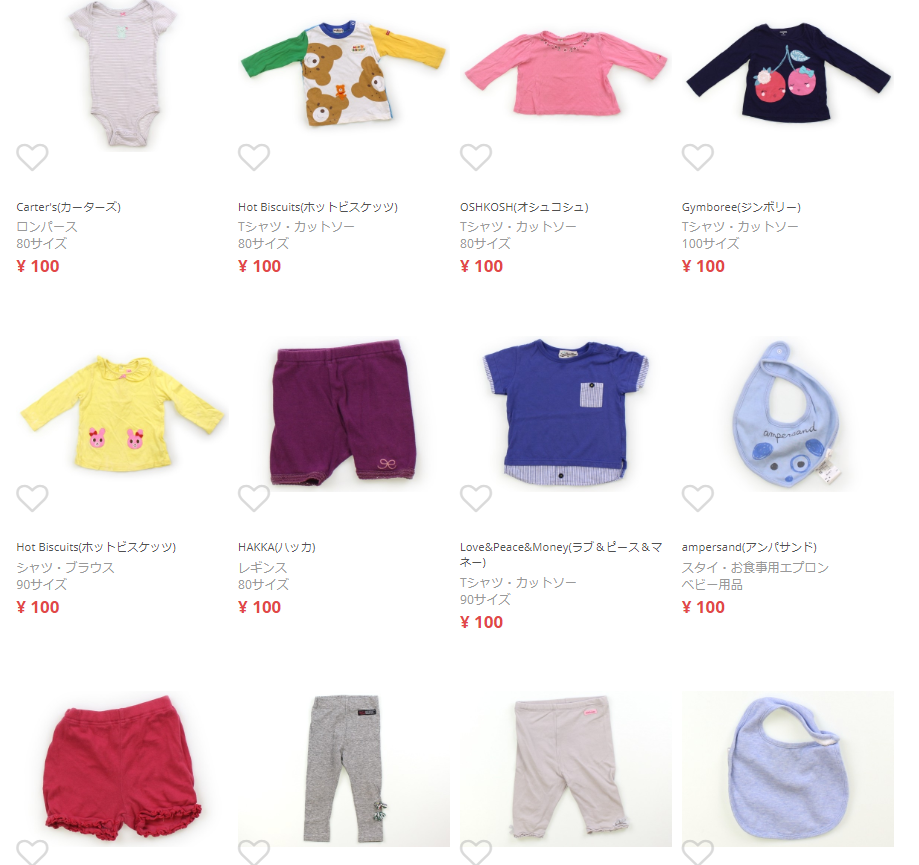This screenshot has width=919, height=865.
Task: Open the Carter's(カーターズ) brand link
Action: click(69, 207)
